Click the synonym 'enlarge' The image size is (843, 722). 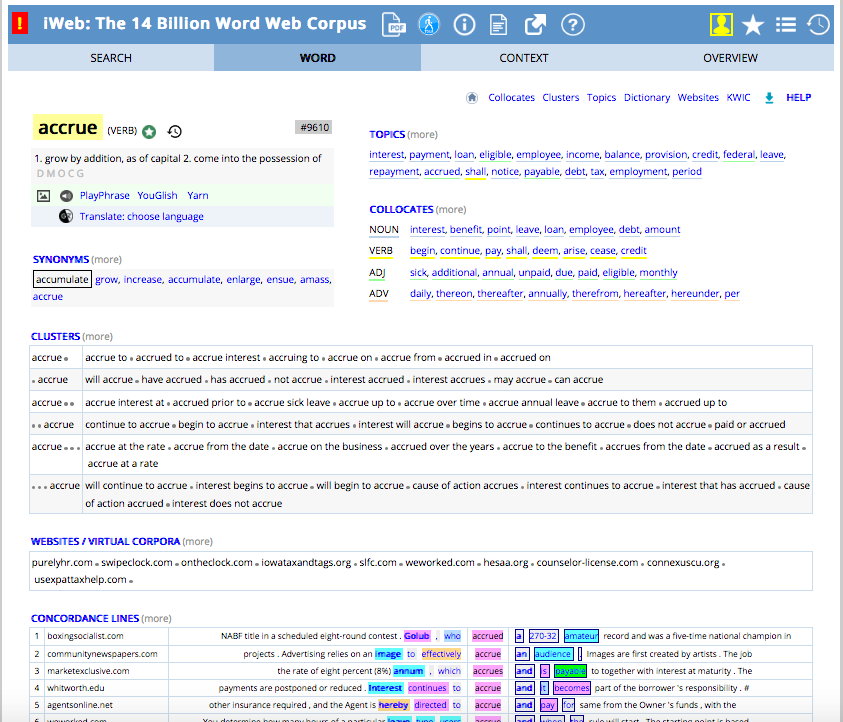coord(243,280)
